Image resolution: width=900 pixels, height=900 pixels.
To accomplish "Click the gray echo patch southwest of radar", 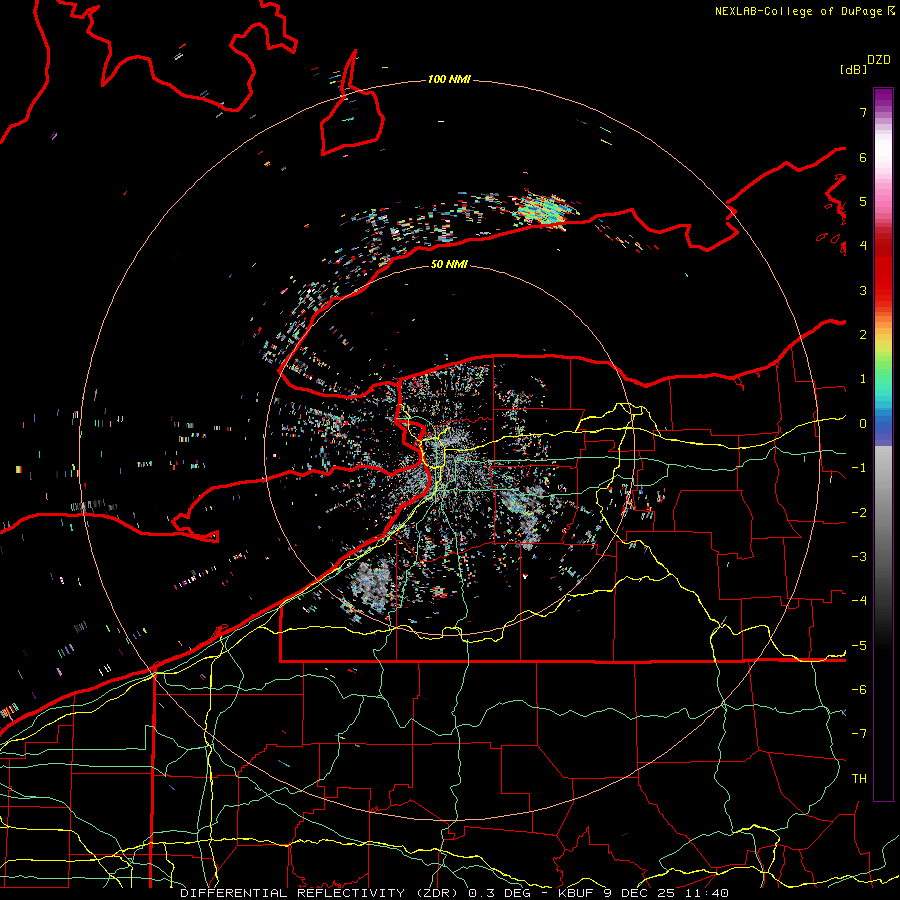I will [x=371, y=585].
